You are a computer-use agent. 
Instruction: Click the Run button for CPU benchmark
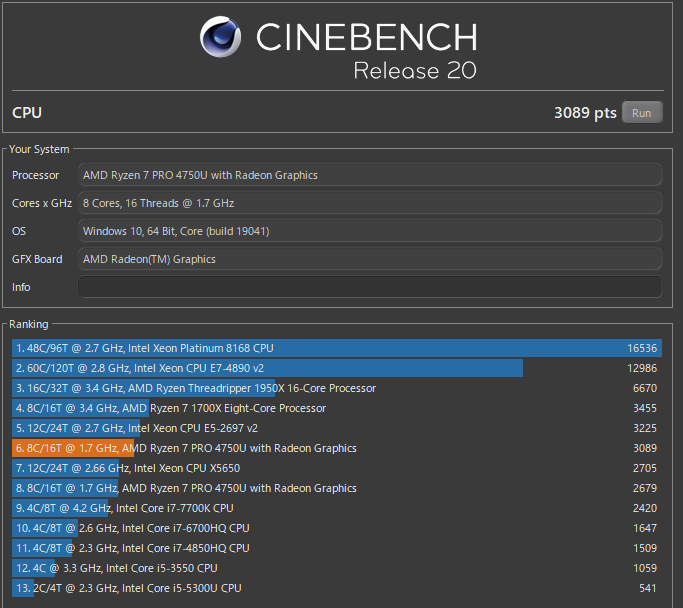pyautogui.click(x=642, y=113)
